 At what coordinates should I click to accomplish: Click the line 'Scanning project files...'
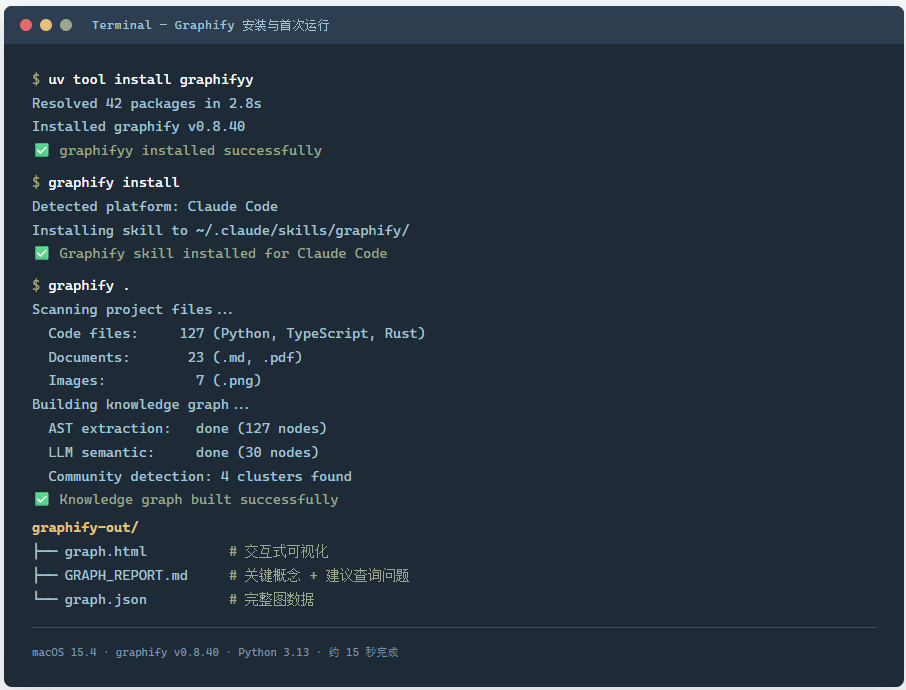click(132, 310)
